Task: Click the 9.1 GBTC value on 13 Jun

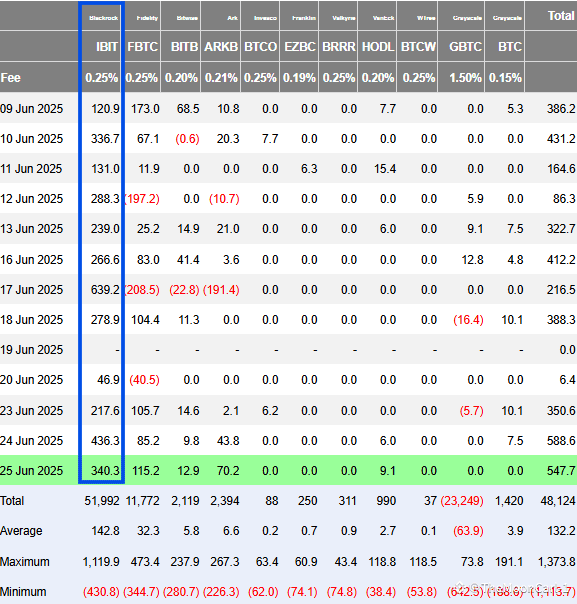Action: [x=475, y=229]
